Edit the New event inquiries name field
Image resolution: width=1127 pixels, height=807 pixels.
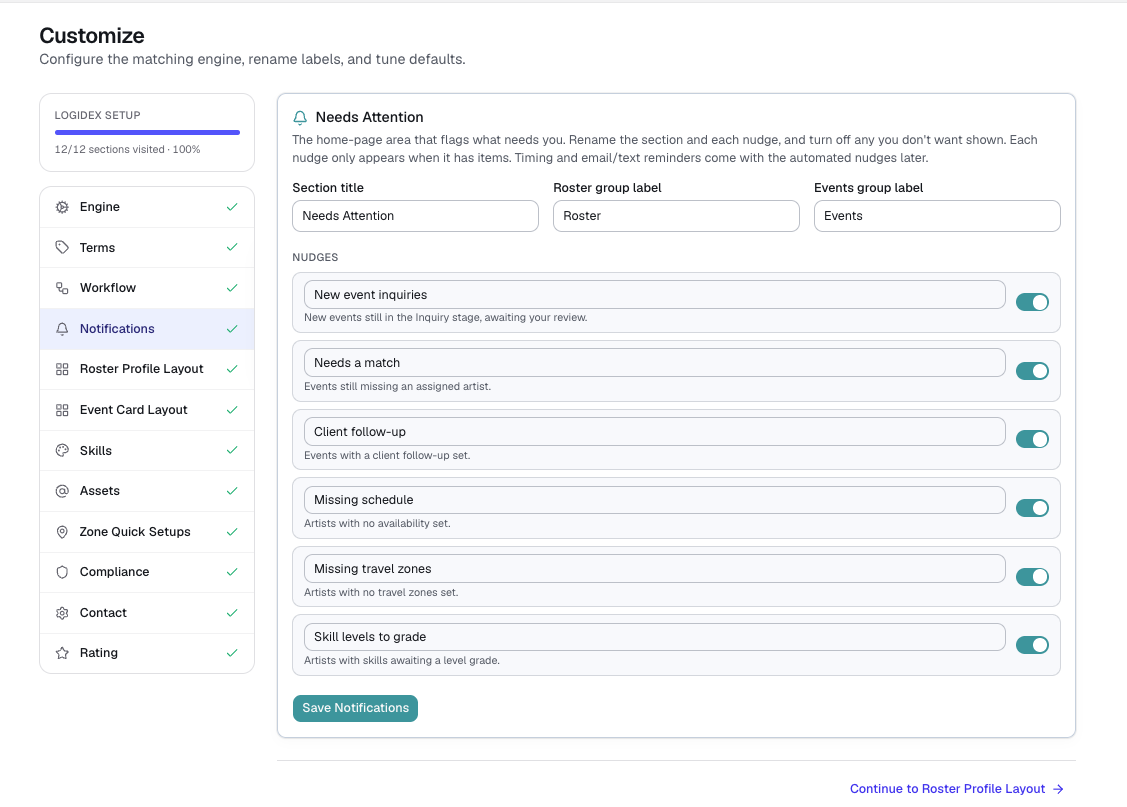pyautogui.click(x=655, y=295)
